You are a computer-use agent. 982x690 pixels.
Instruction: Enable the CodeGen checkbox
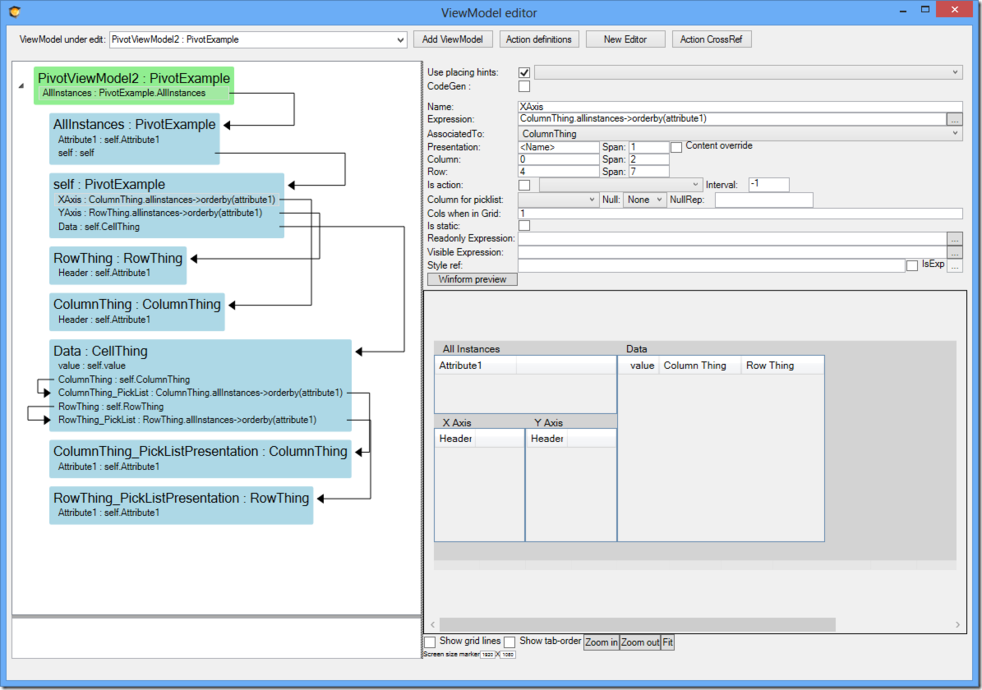point(522,86)
